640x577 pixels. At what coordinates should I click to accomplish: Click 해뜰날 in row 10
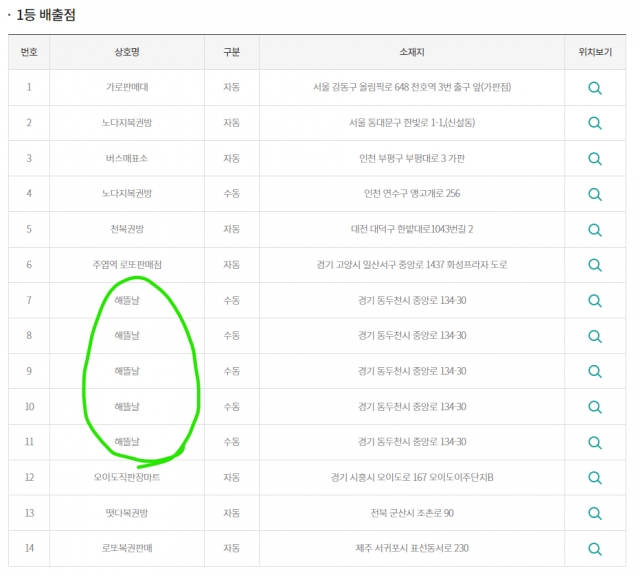tap(127, 406)
